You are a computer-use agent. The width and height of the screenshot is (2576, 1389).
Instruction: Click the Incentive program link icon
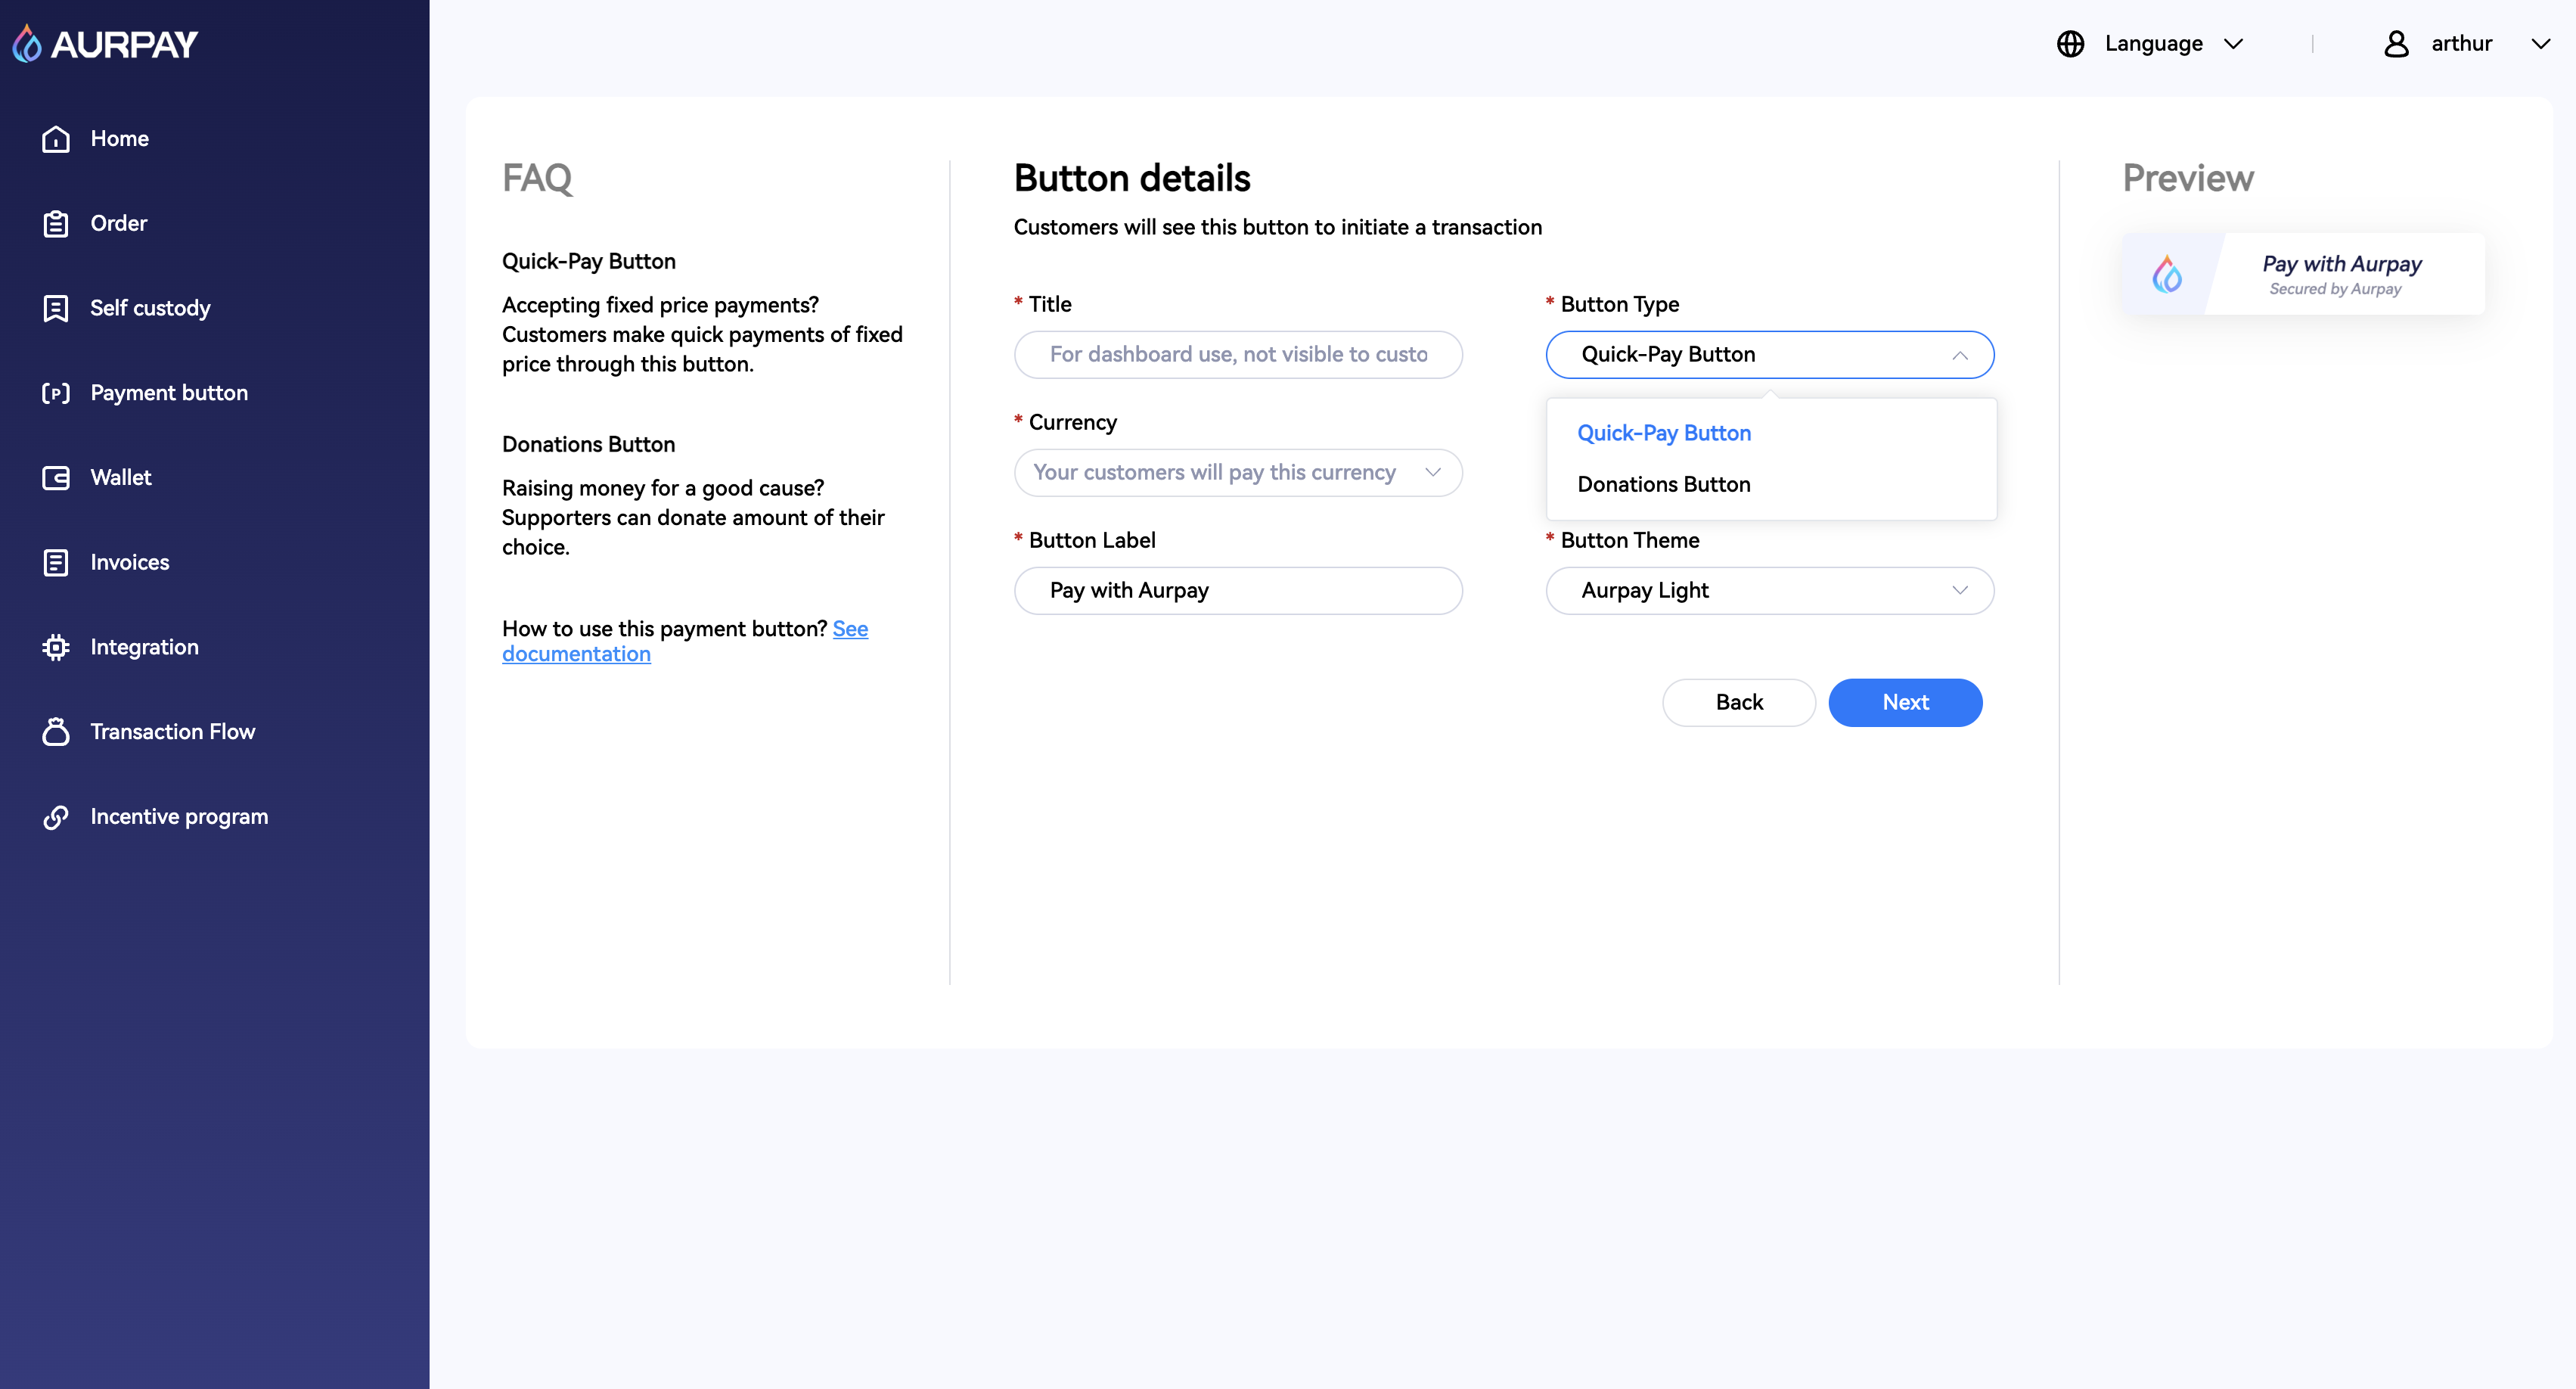[56, 817]
